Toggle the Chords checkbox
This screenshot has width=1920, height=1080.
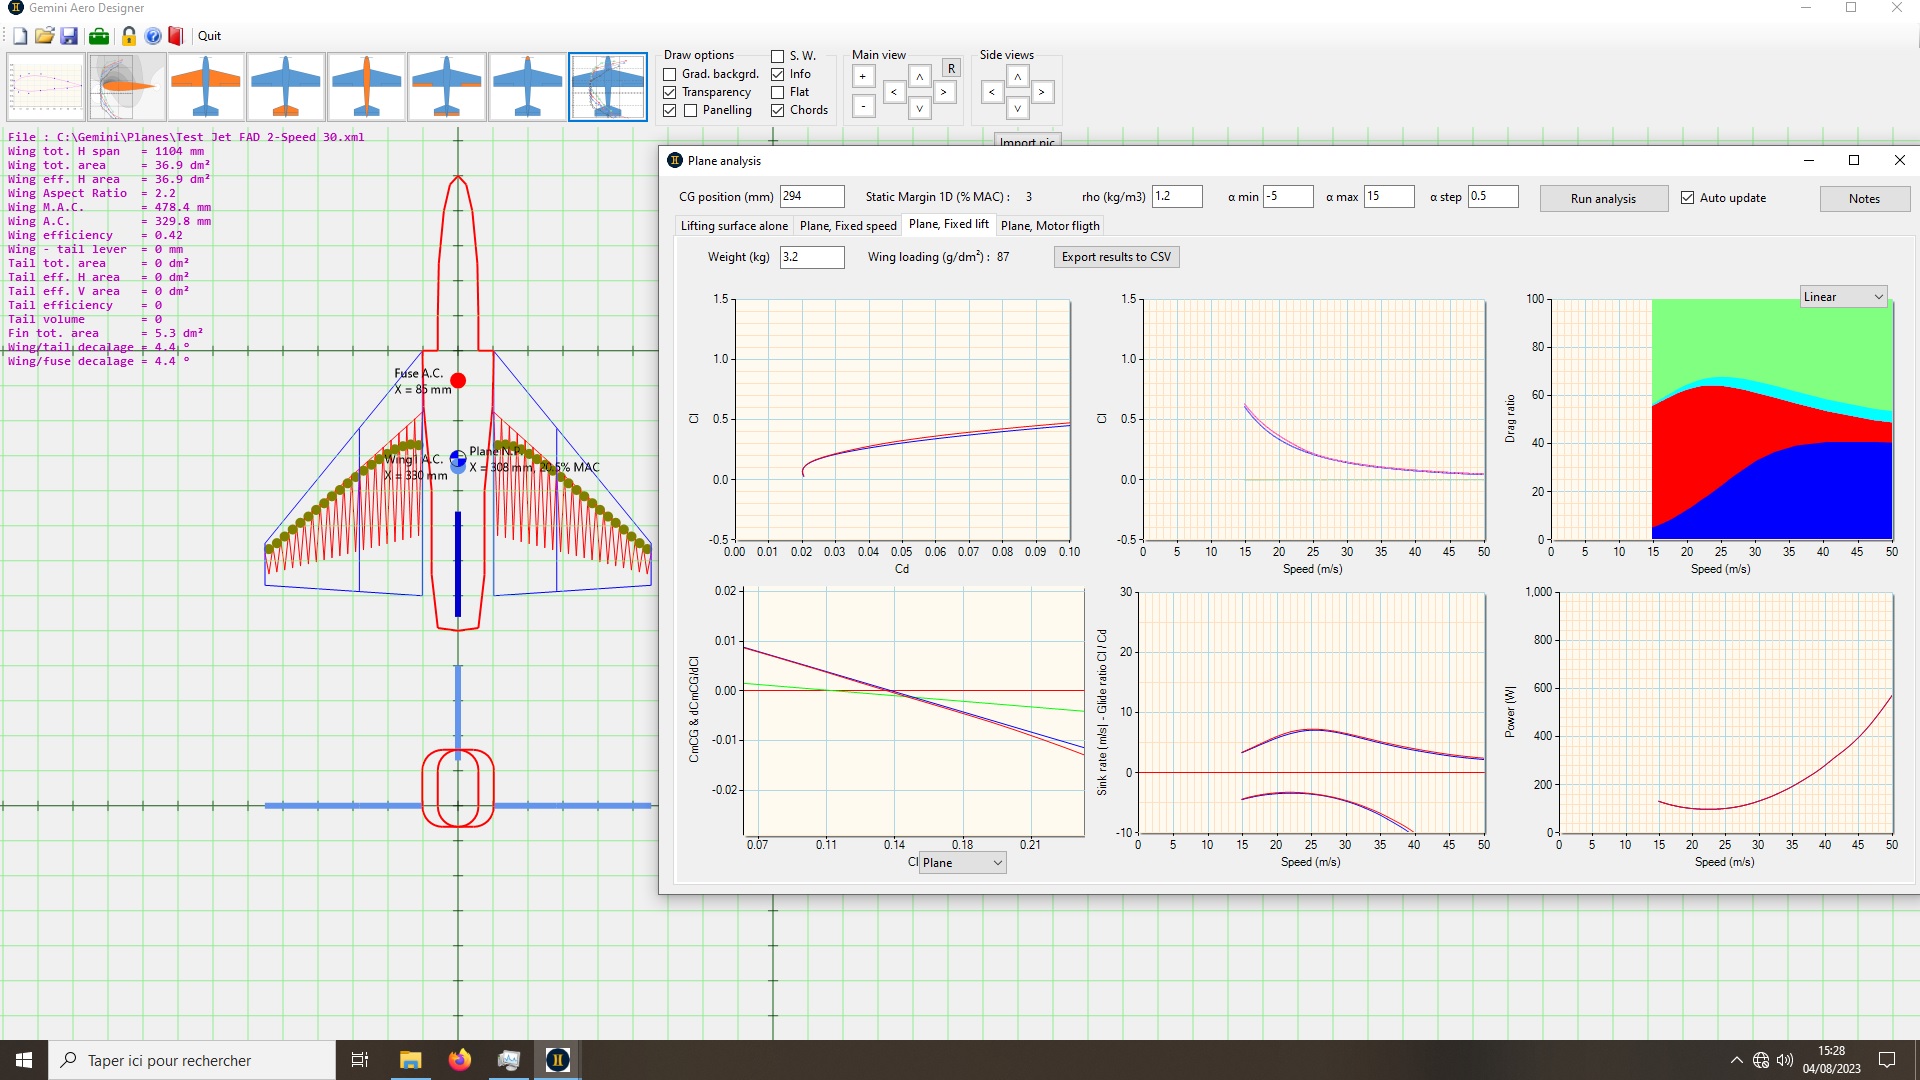click(777, 111)
